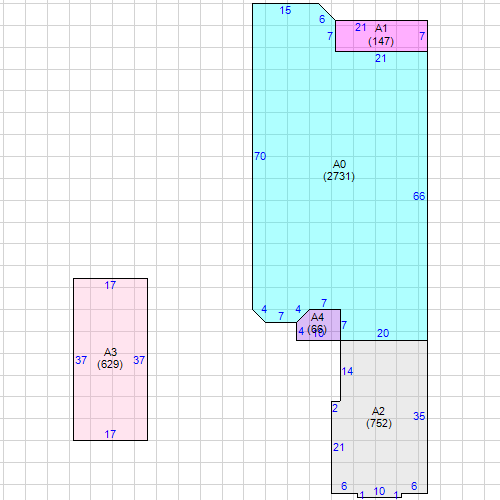Select the A1 (147) area label
Screen dimensions: 500x500
click(381, 35)
